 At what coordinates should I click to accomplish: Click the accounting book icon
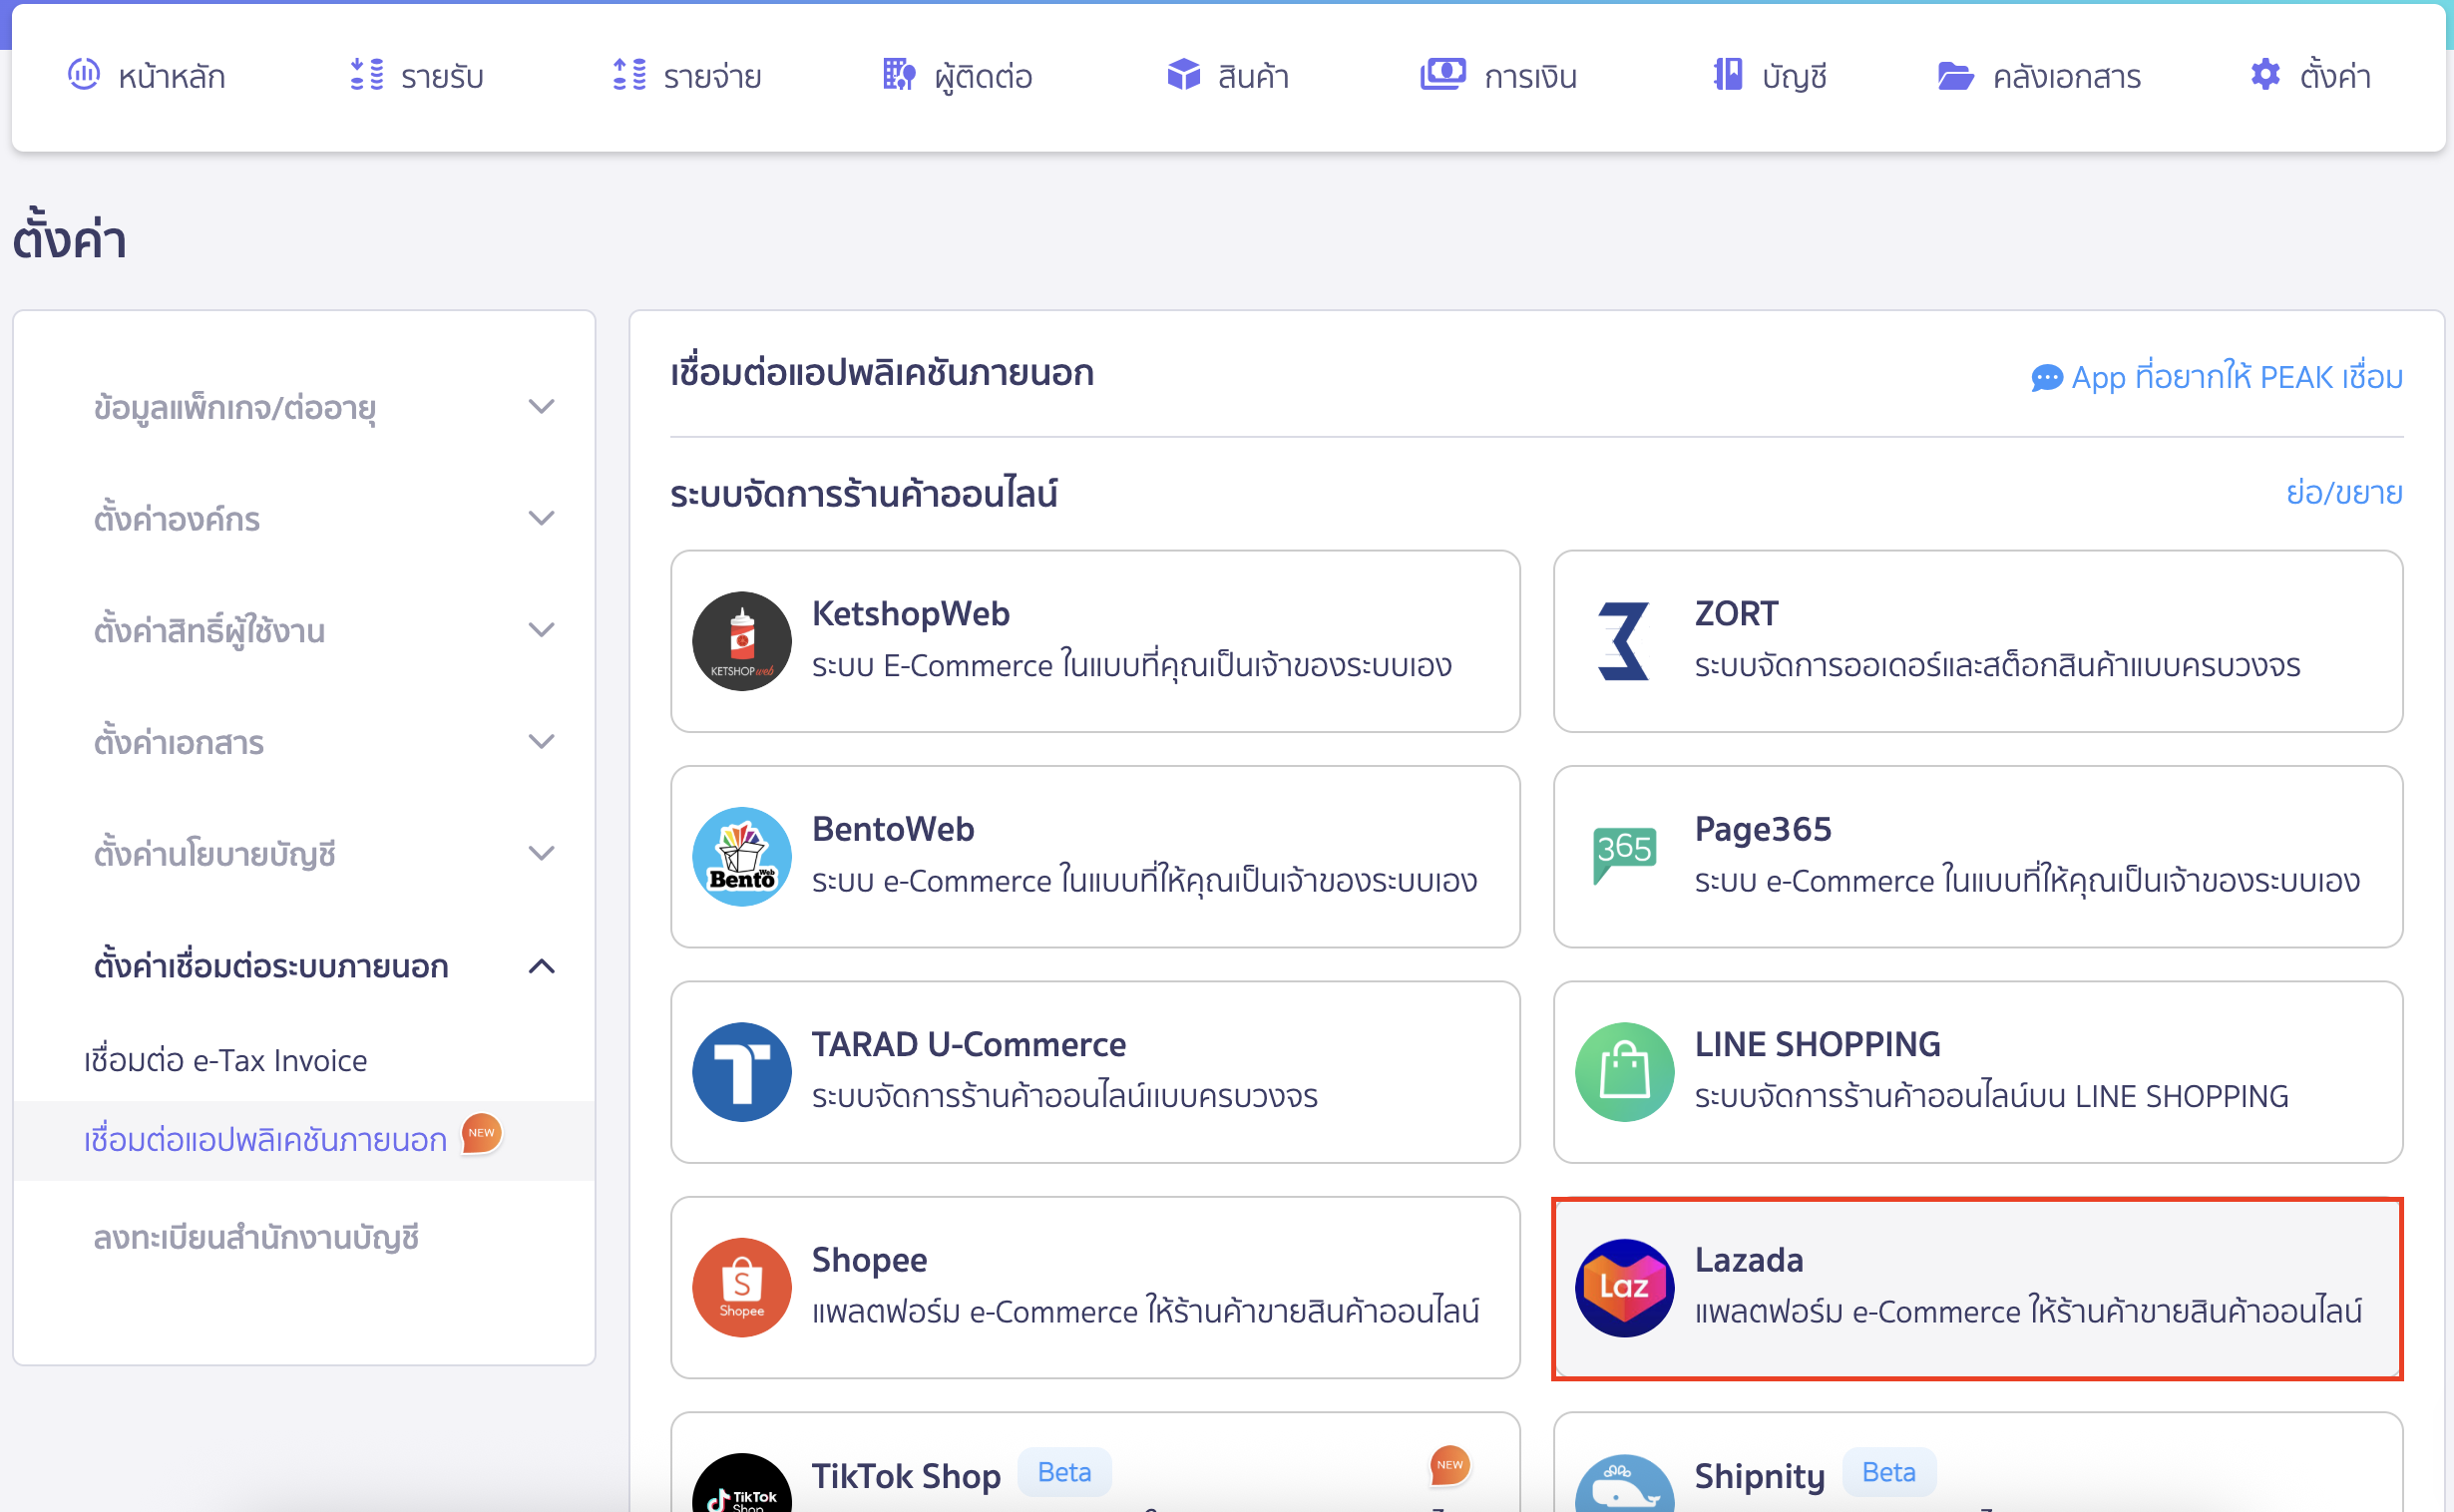(1727, 74)
